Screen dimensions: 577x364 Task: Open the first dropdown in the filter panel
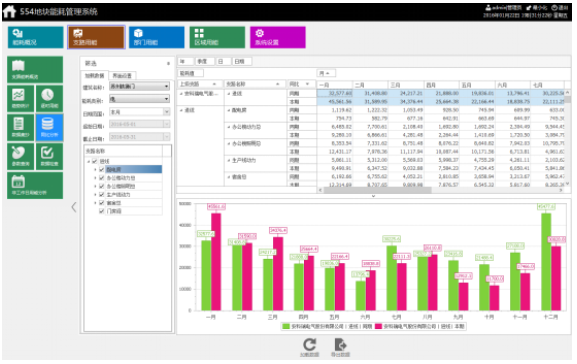(139, 86)
